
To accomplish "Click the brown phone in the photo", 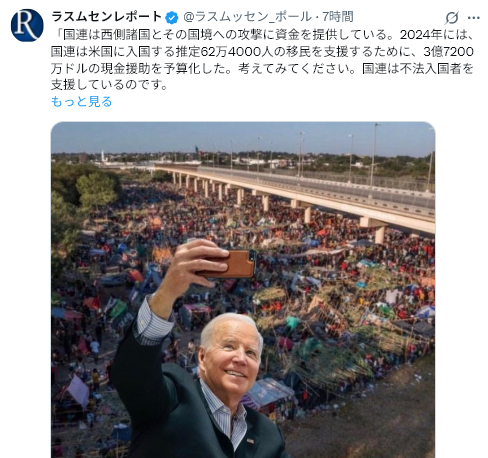I will 231,264.
